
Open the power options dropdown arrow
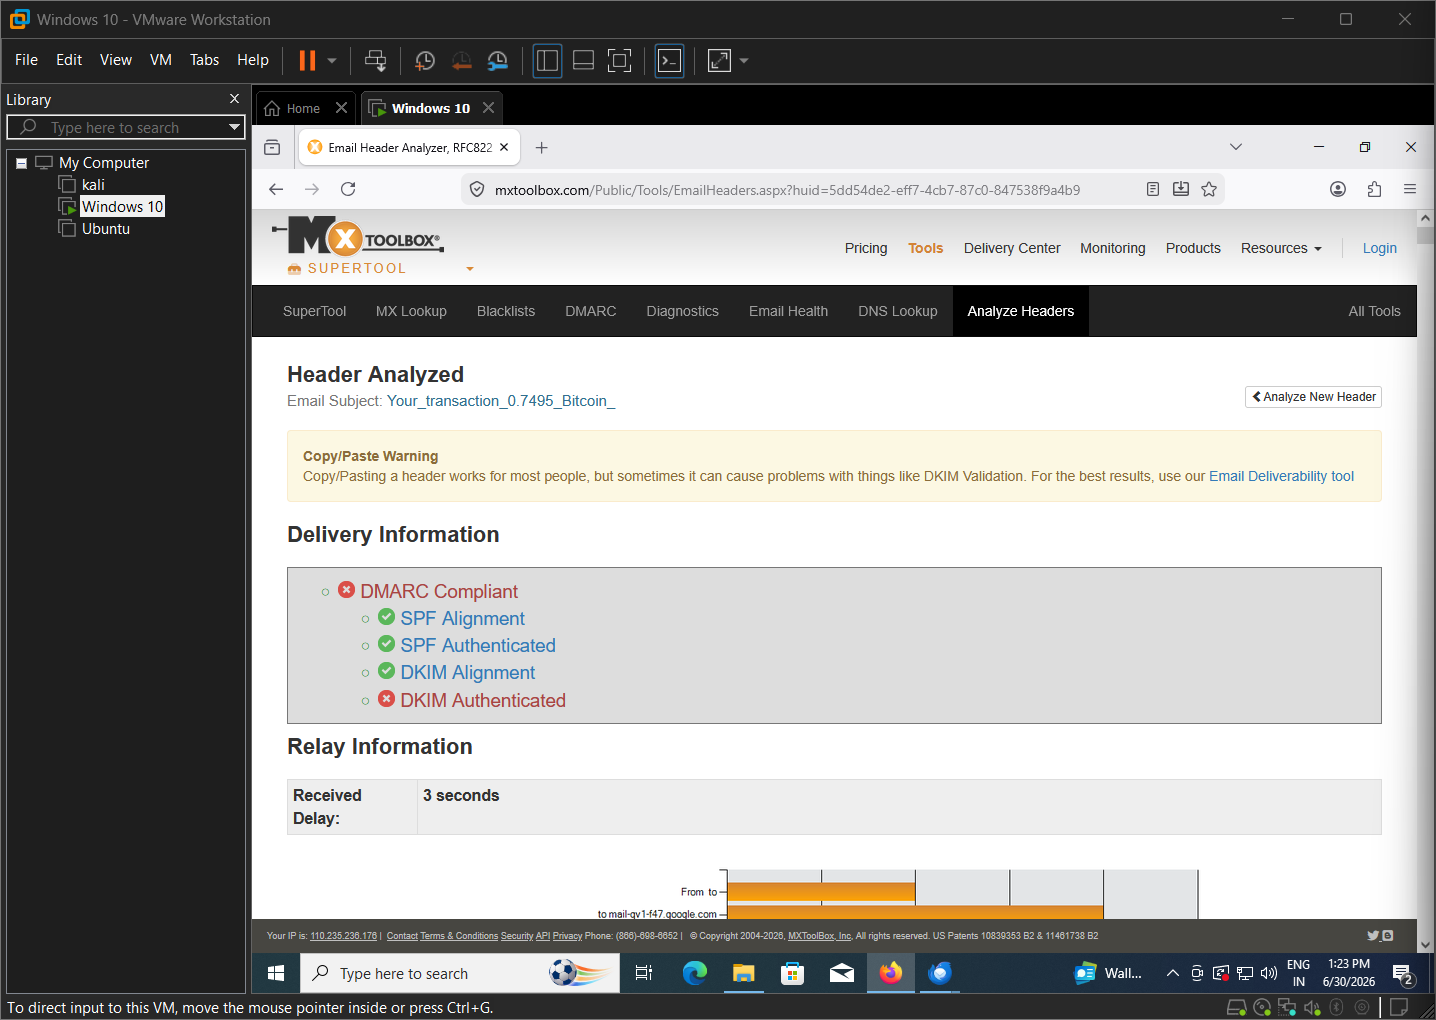(x=332, y=61)
